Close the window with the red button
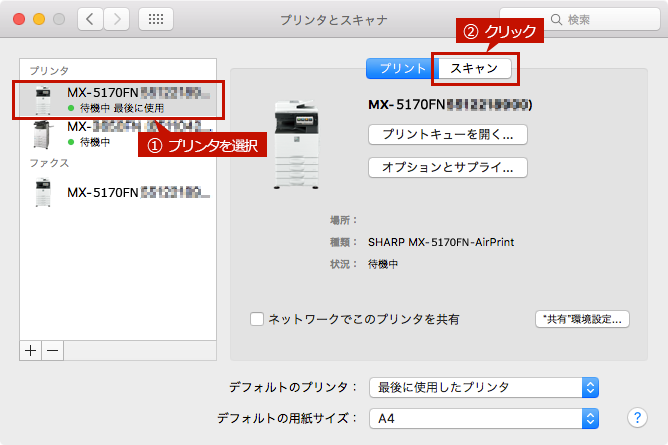668x445 pixels. tap(19, 19)
